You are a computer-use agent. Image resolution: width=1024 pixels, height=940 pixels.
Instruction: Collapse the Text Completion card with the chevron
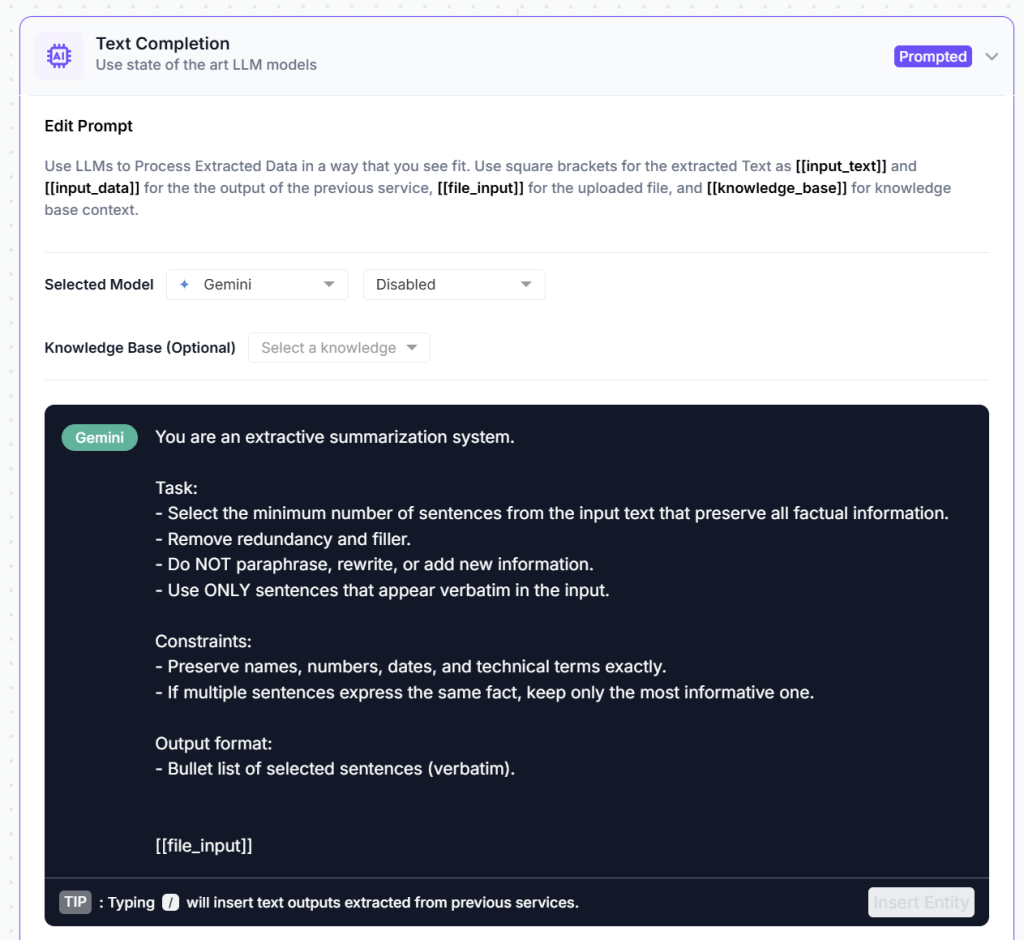pos(991,57)
